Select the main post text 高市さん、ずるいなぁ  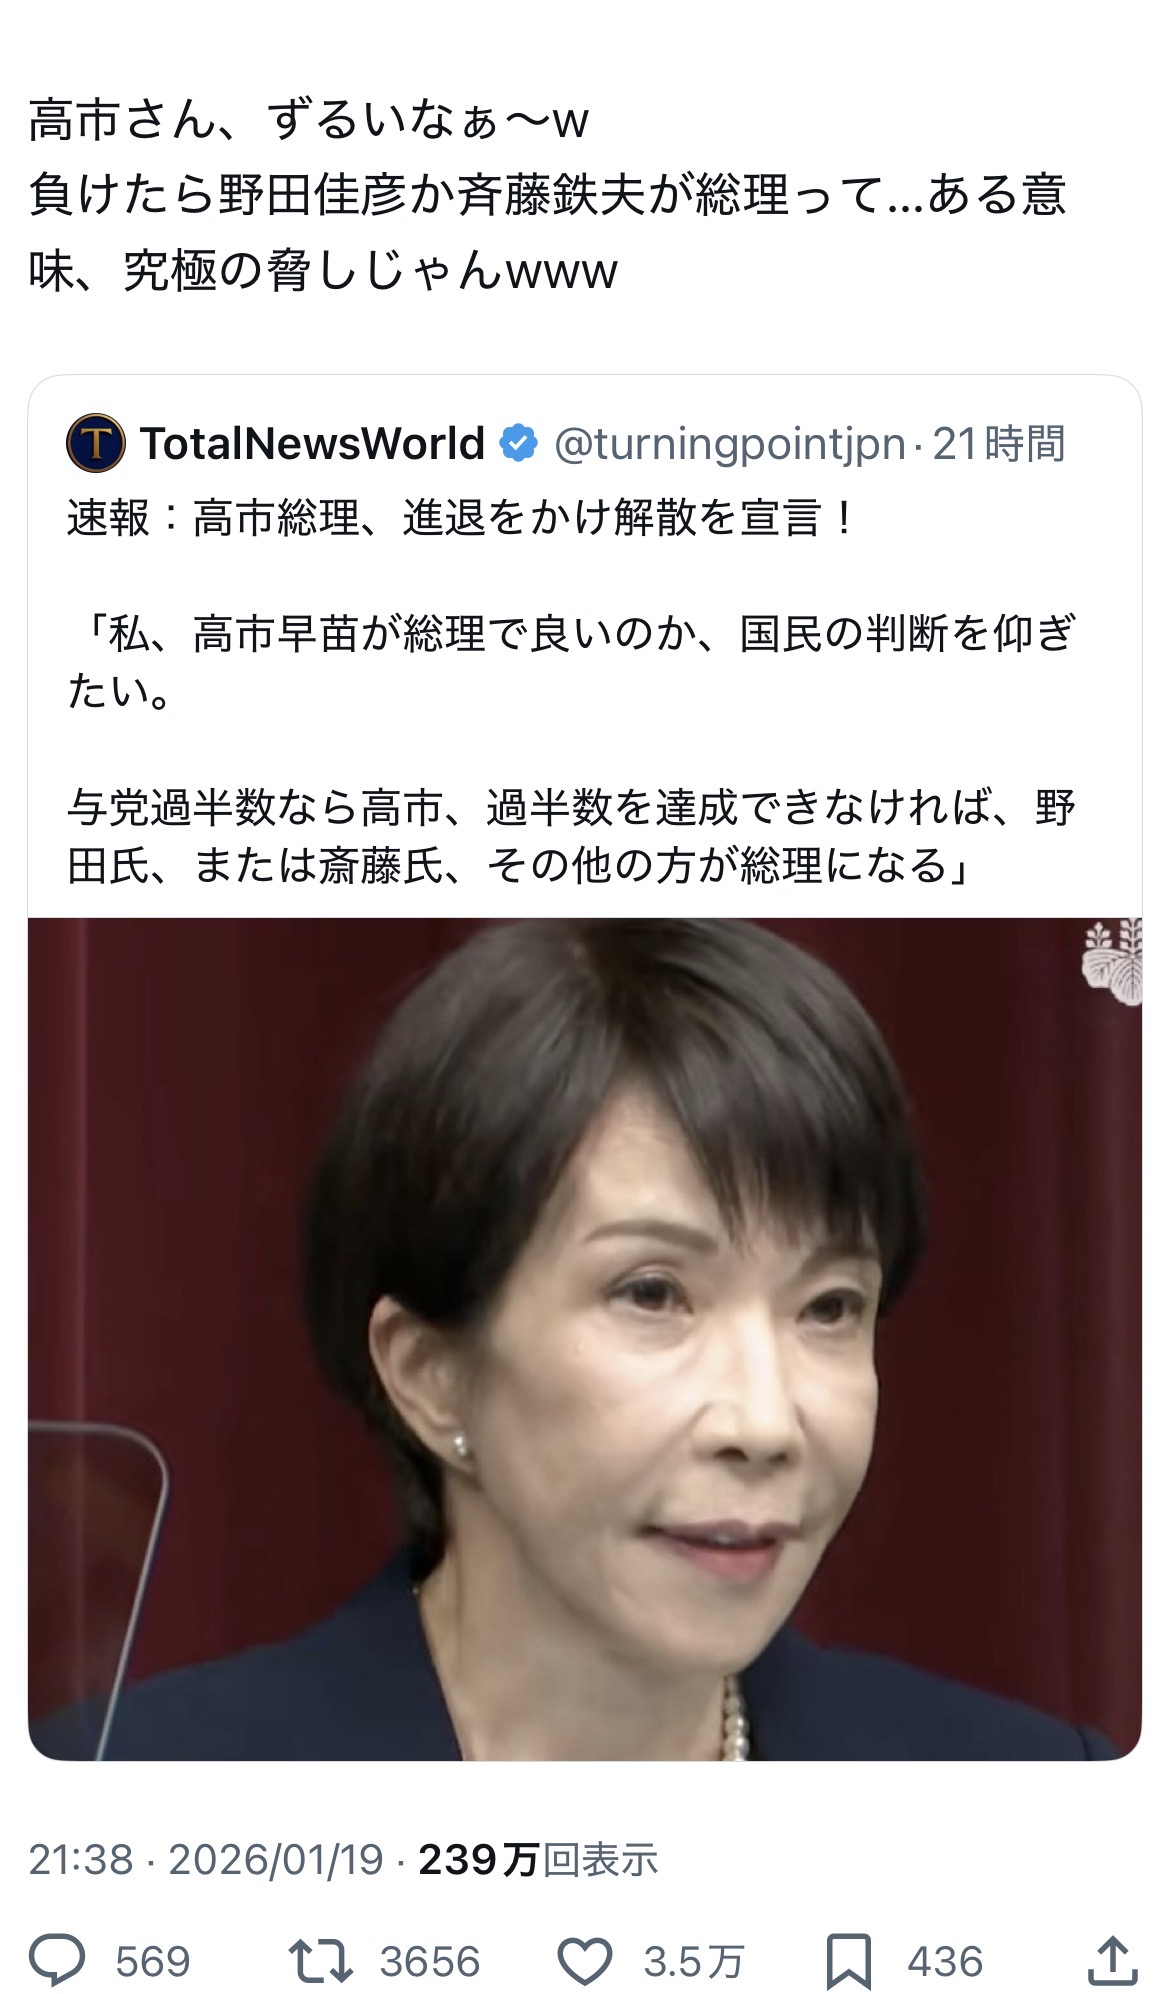308,119
